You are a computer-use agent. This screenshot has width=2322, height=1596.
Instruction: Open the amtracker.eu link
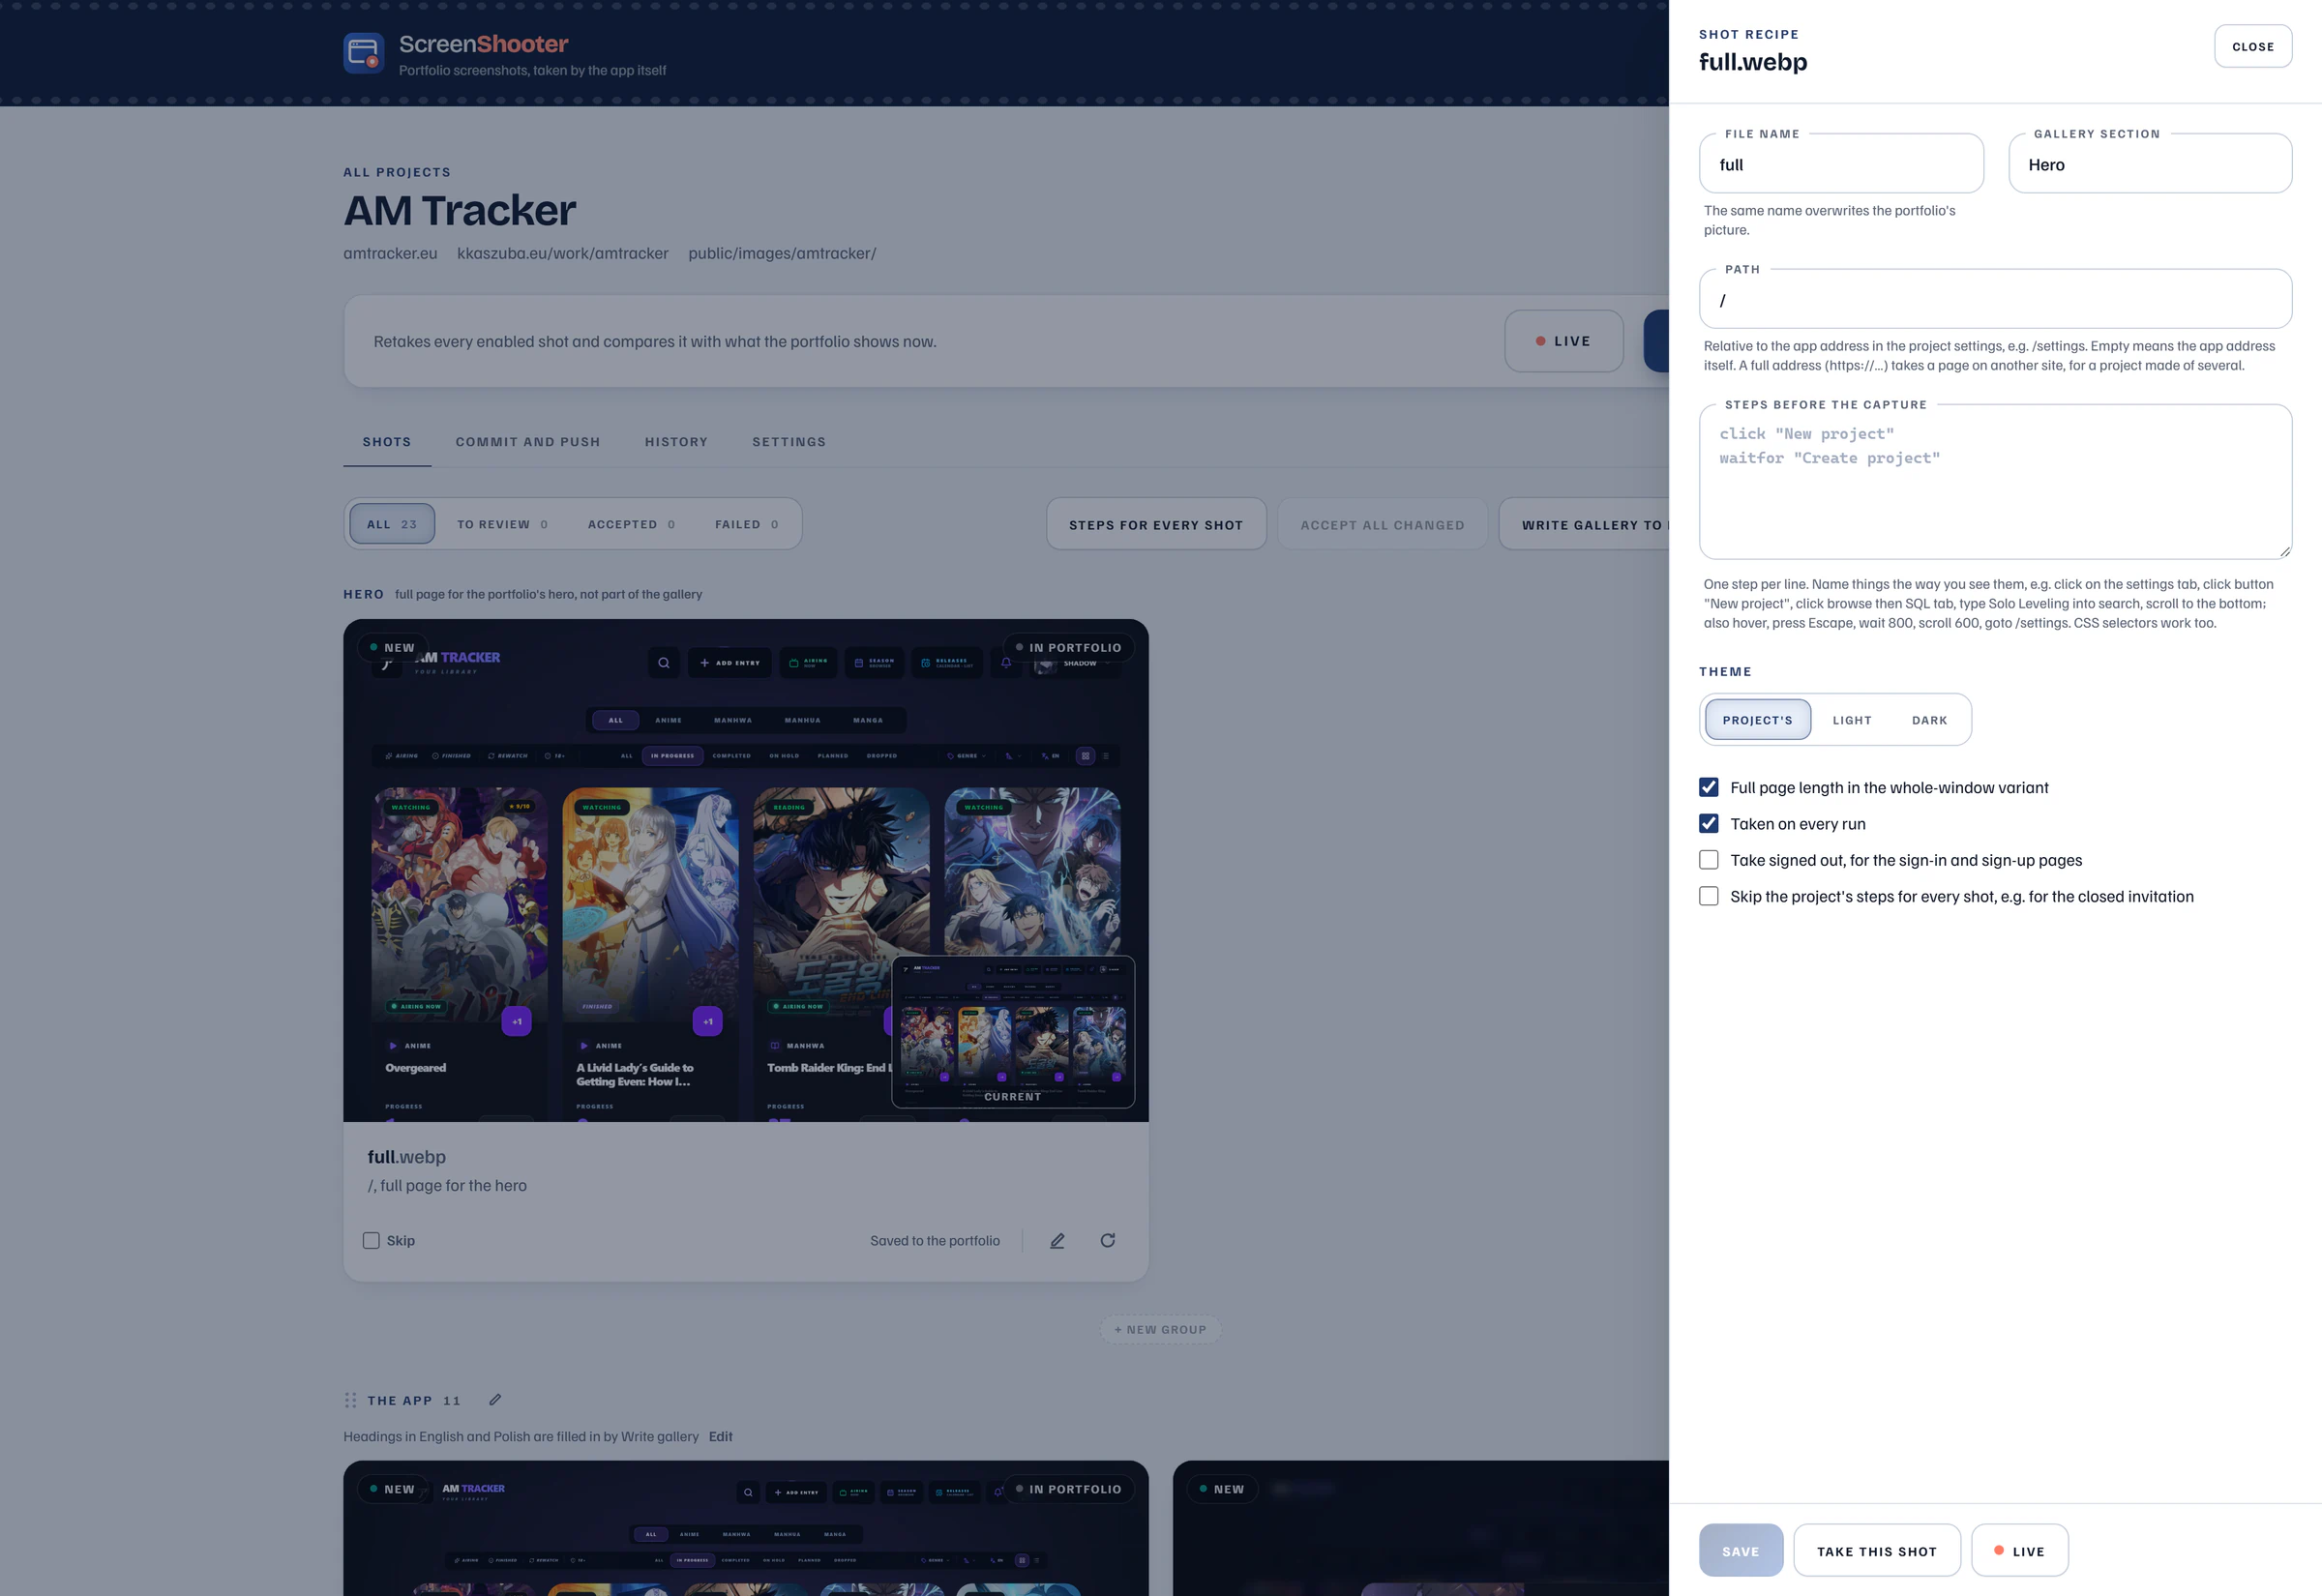(x=390, y=254)
